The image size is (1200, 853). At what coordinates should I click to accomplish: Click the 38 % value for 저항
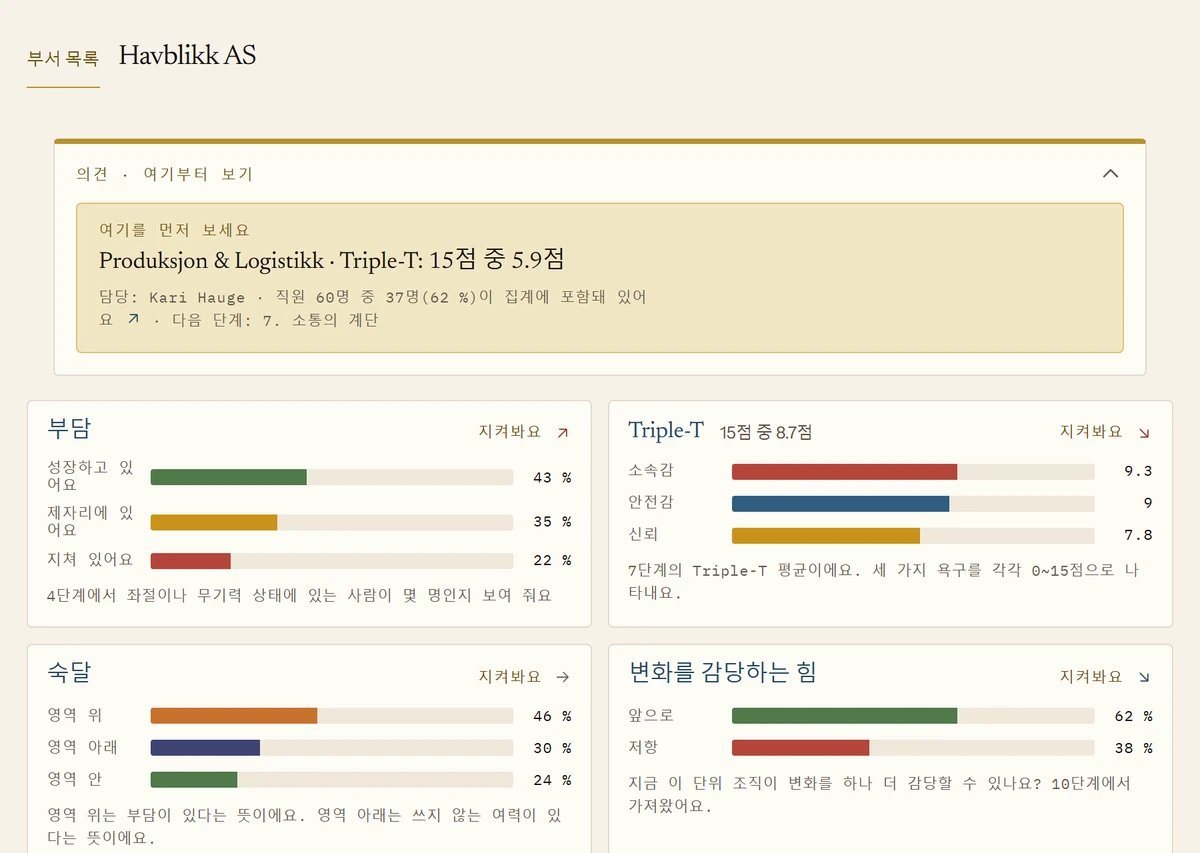(x=1133, y=748)
